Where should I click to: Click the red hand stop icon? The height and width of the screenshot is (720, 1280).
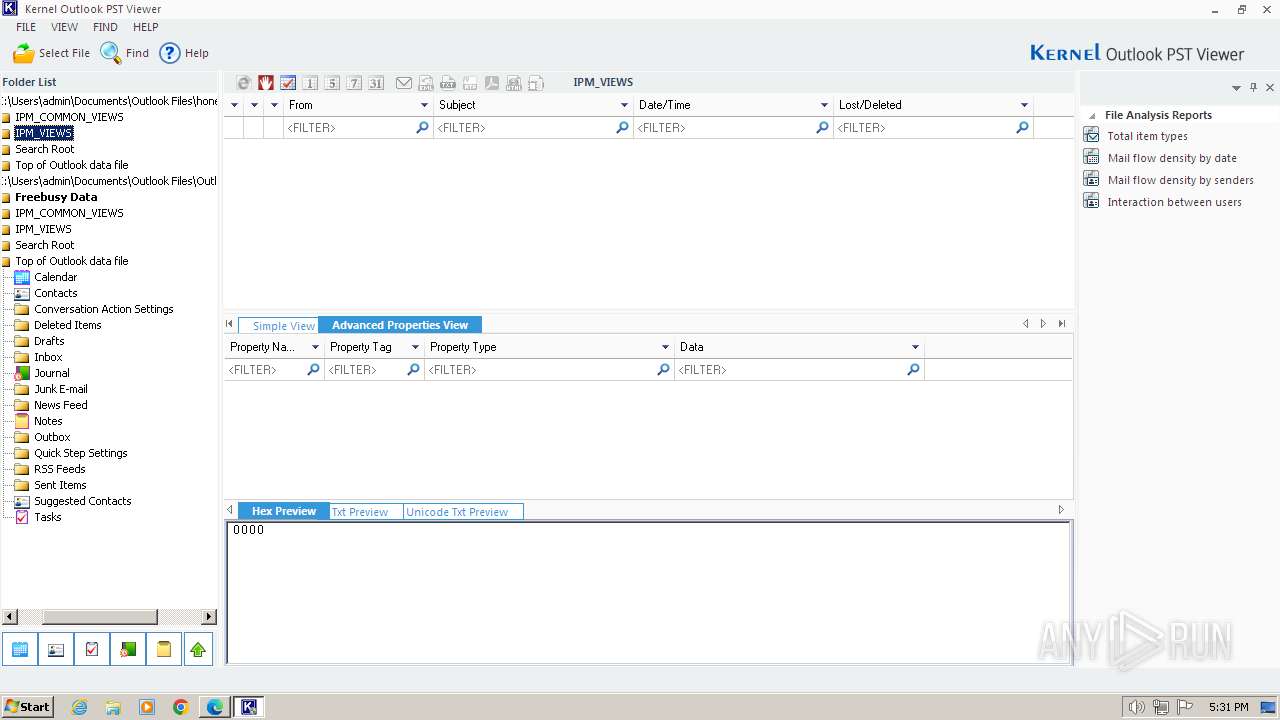266,83
